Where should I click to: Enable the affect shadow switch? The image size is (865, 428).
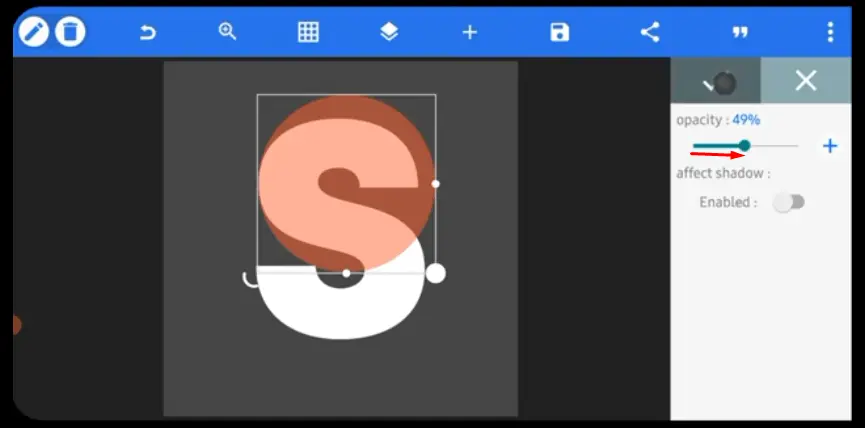coord(789,202)
